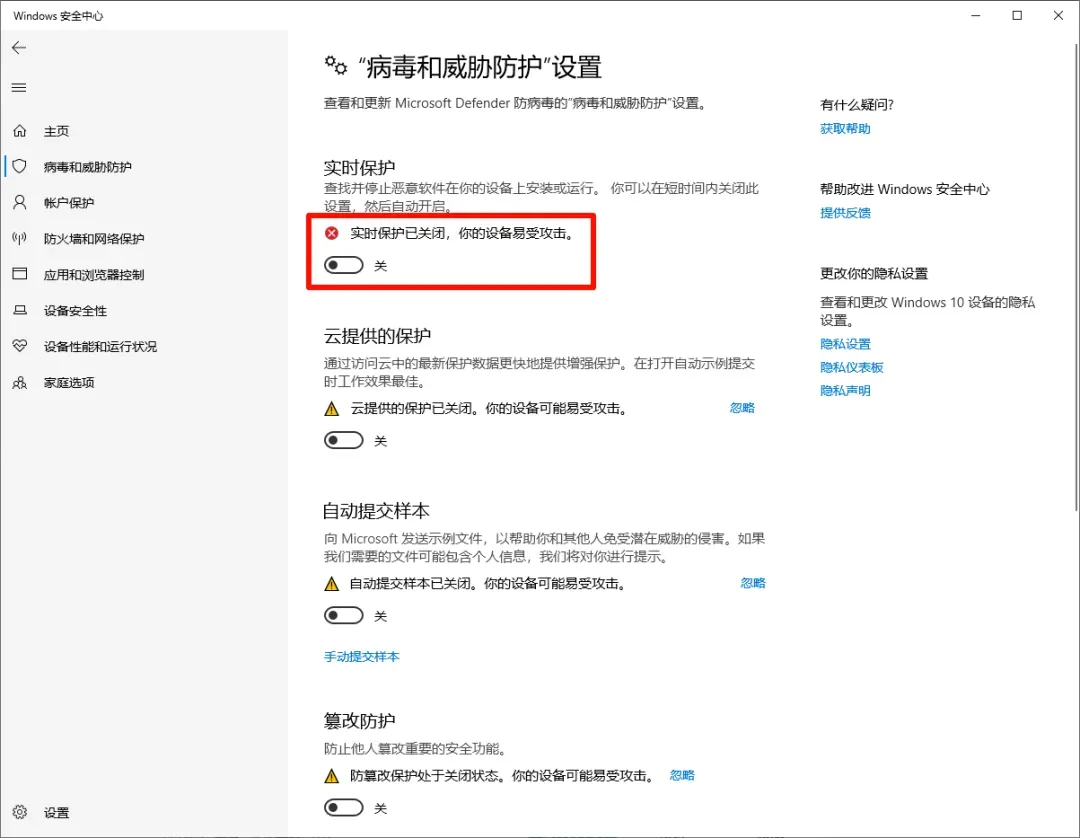The height and width of the screenshot is (838, 1080).
Task: Open the 设备安全性 sidebar item
Action: 144,311
